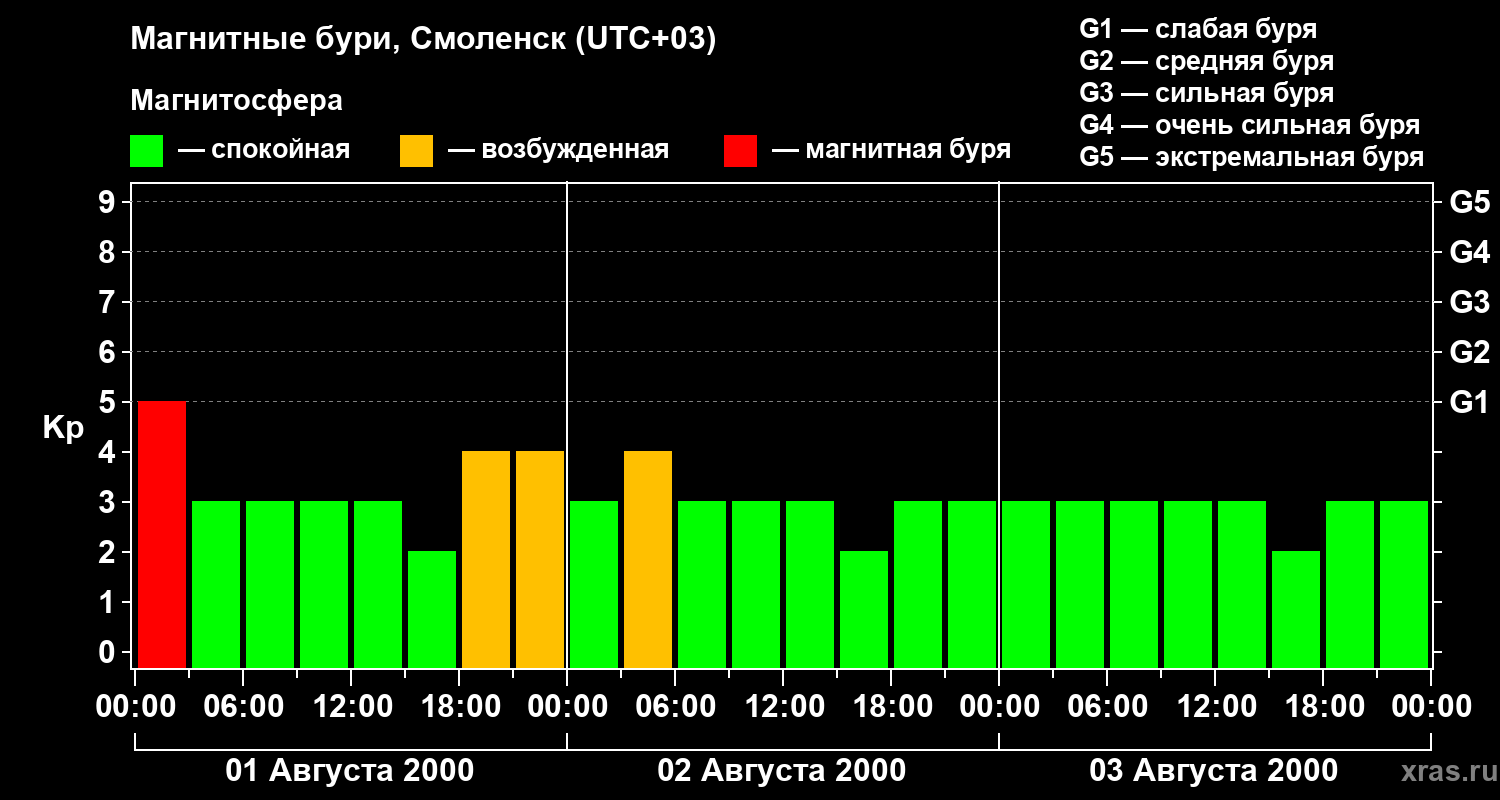Select the Kp 2 bar on 03 Августа
Image resolution: width=1500 pixels, height=800 pixels.
[1296, 609]
